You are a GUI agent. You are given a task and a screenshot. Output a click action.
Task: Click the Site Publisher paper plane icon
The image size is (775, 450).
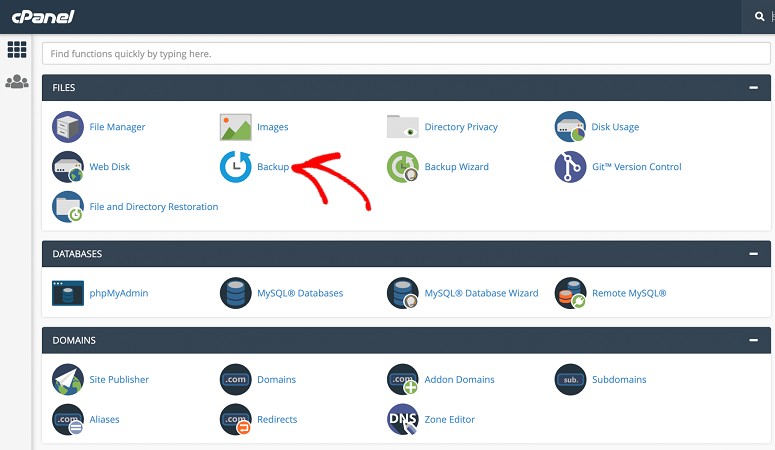68,380
